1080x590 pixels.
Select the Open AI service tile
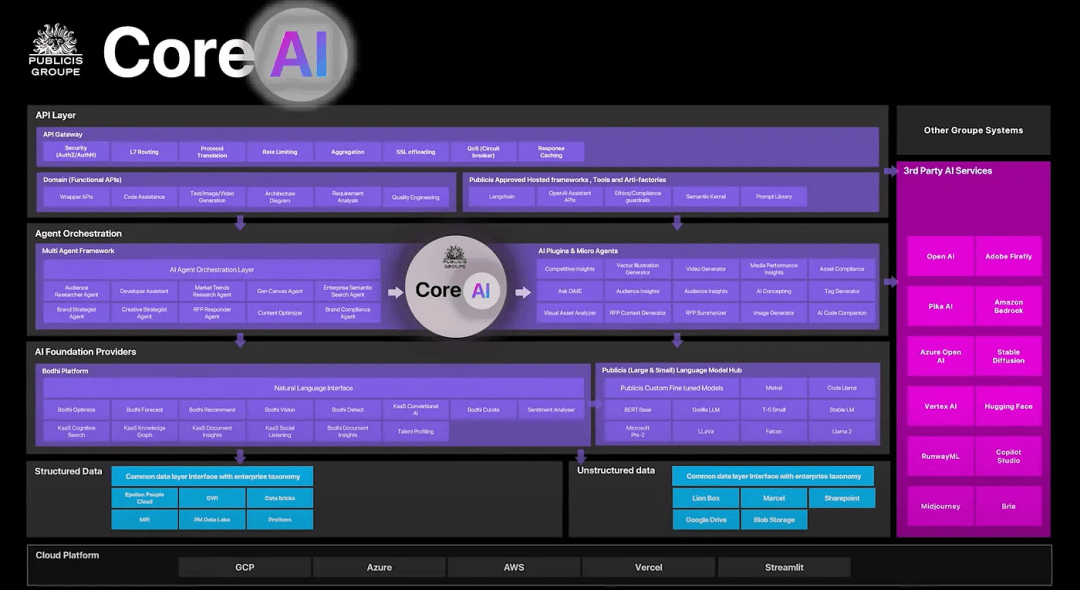pos(940,257)
